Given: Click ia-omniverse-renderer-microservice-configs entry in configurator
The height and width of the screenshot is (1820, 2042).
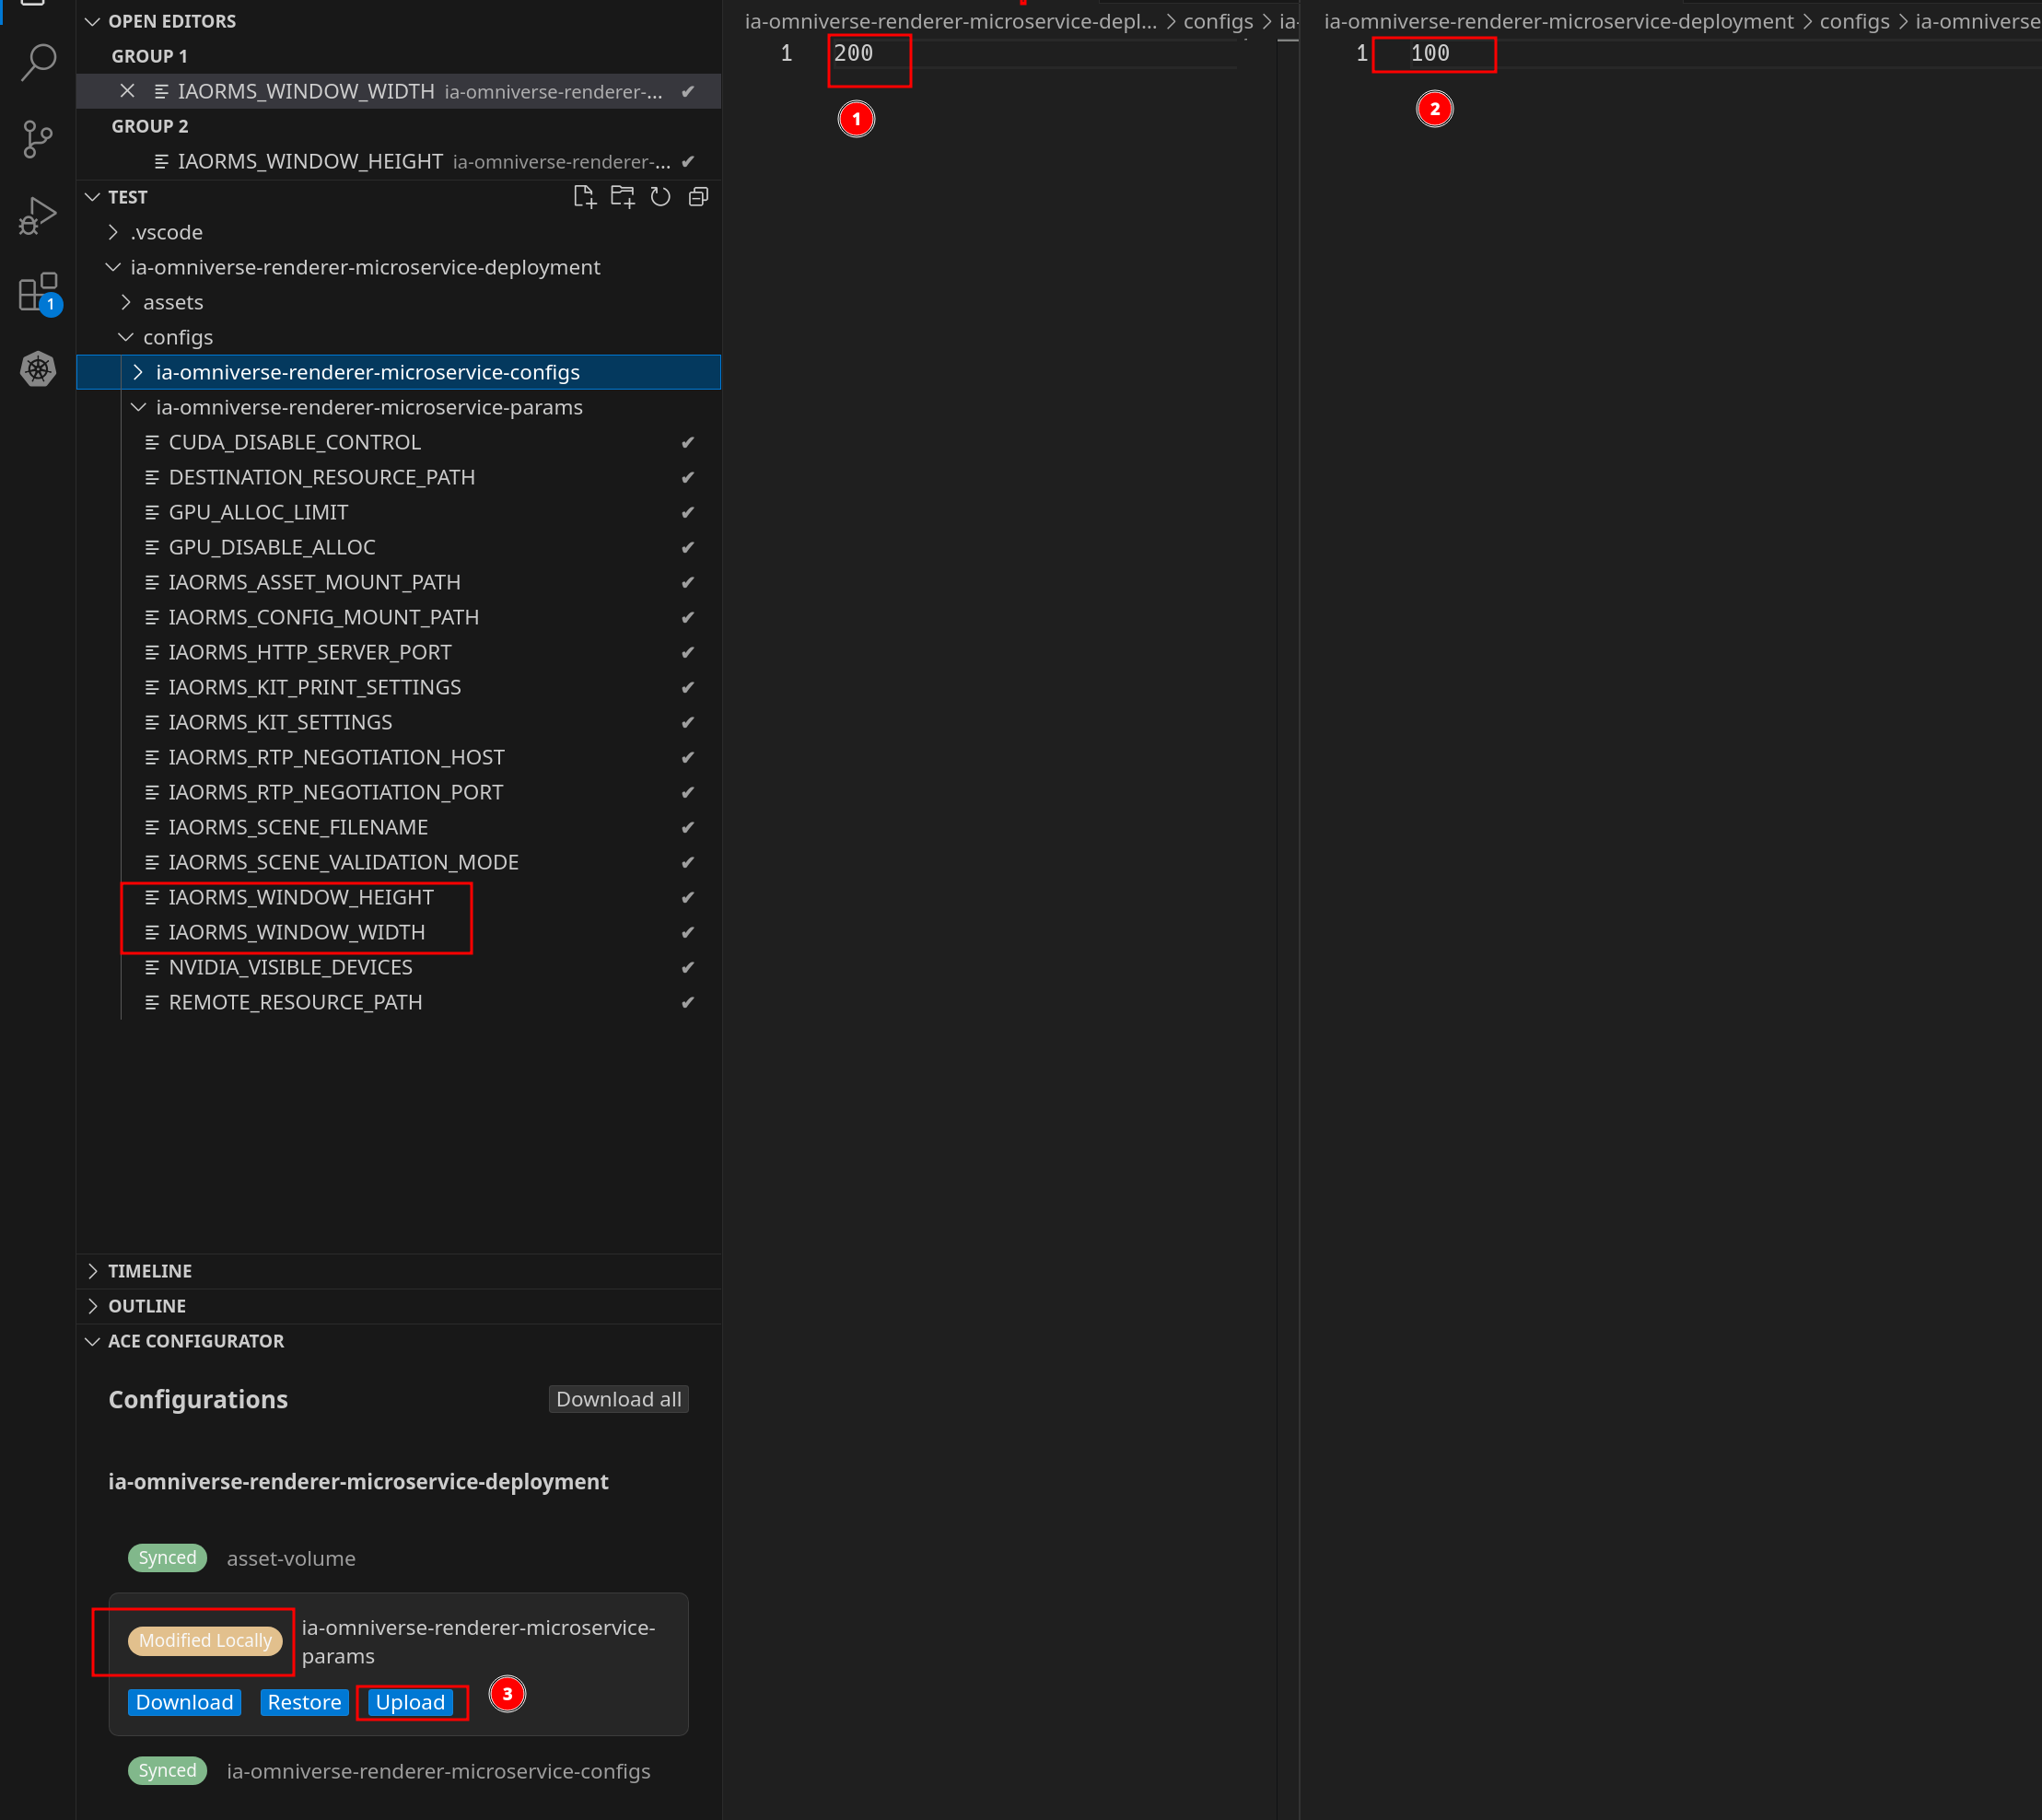Looking at the screenshot, I should tap(438, 1771).
